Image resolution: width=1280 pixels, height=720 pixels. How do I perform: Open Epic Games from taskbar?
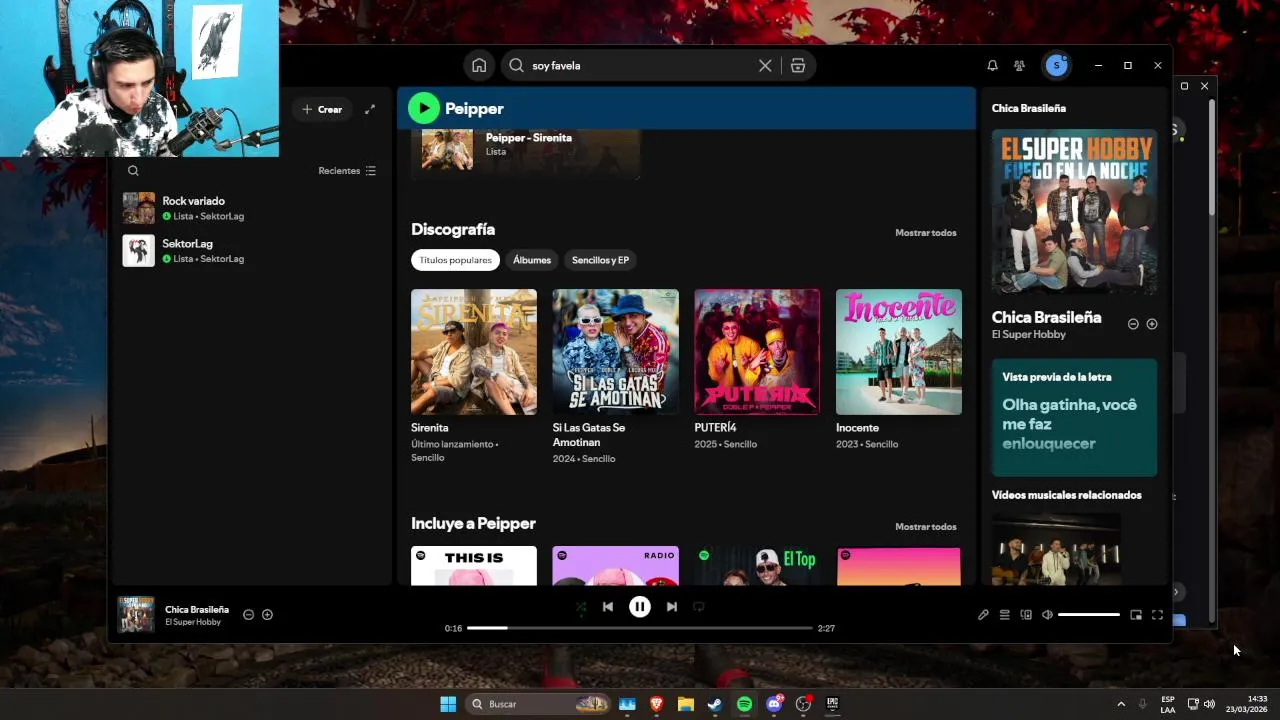pyautogui.click(x=832, y=704)
